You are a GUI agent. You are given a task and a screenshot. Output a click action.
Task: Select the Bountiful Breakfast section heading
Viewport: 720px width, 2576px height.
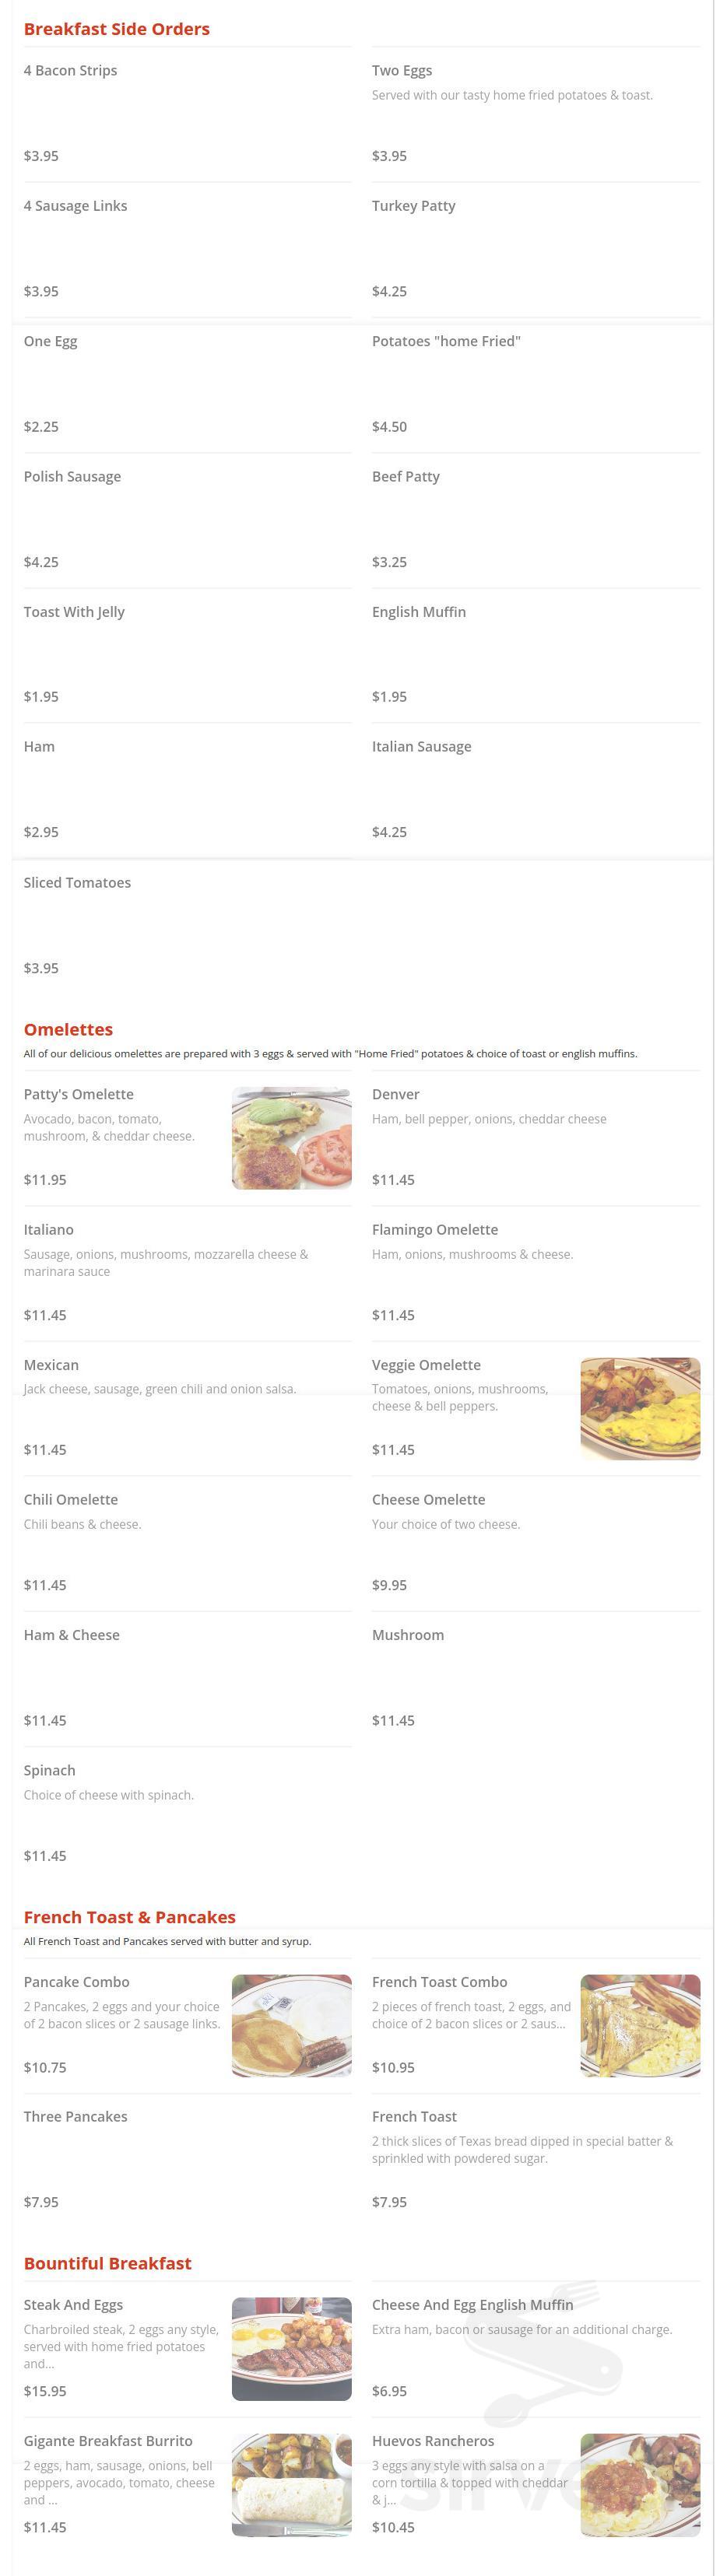click(107, 2263)
